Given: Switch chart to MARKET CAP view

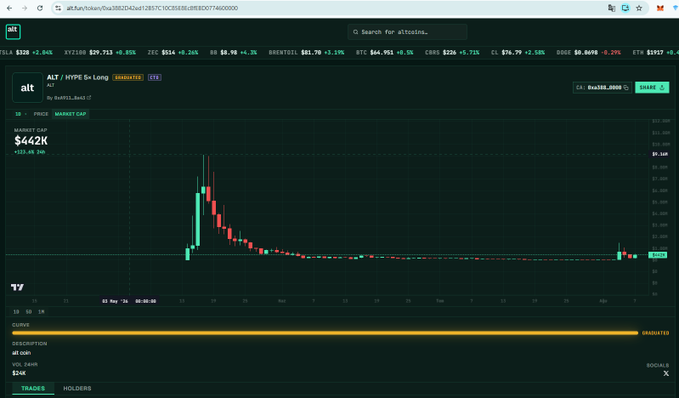Looking at the screenshot, I should click(70, 114).
